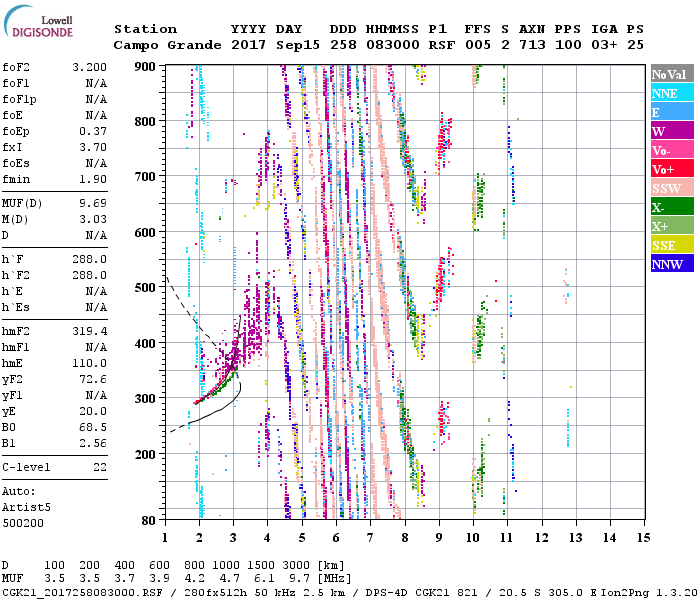Click the C-level value 22
Image resolution: width=700 pixels, height=600 pixels.
click(x=101, y=467)
